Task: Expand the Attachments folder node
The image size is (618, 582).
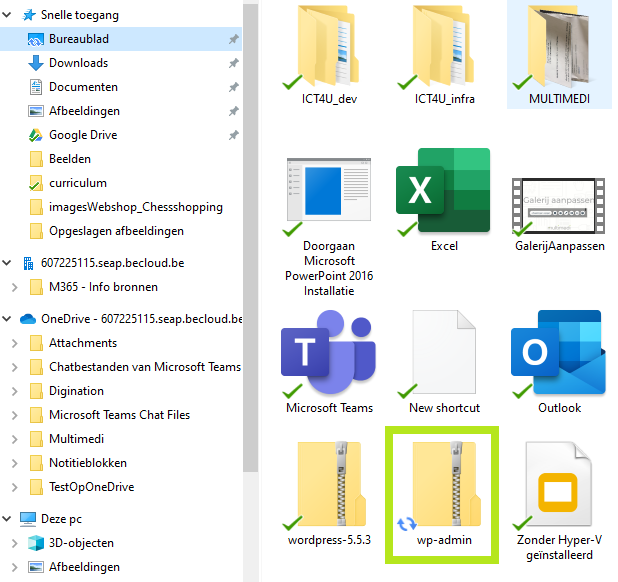Action: [x=15, y=343]
